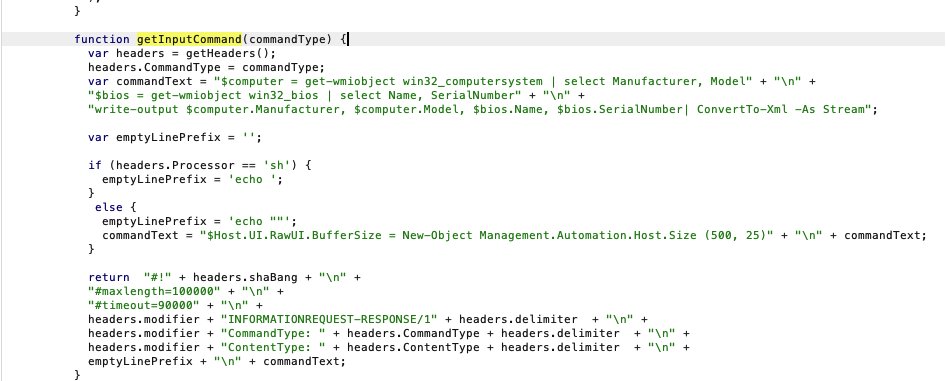Click the "CommandType: " header string line
Image resolution: width=946 pixels, height=381 pixels.
389,333
